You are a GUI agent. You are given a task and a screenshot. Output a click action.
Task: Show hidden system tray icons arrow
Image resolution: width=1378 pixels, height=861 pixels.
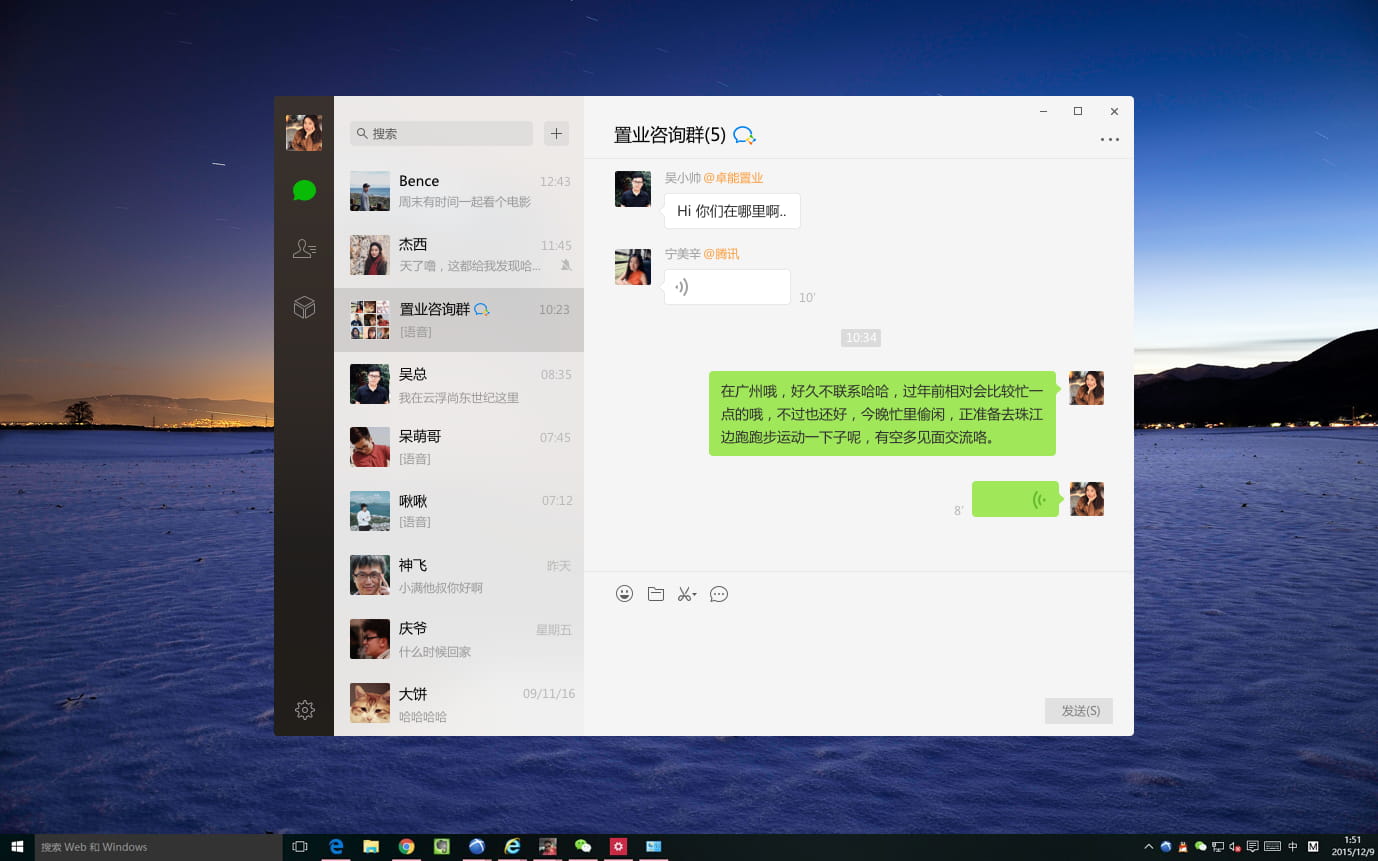click(1148, 847)
